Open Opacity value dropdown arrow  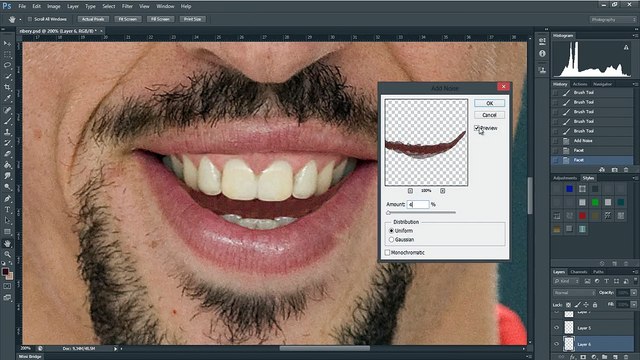click(634, 293)
